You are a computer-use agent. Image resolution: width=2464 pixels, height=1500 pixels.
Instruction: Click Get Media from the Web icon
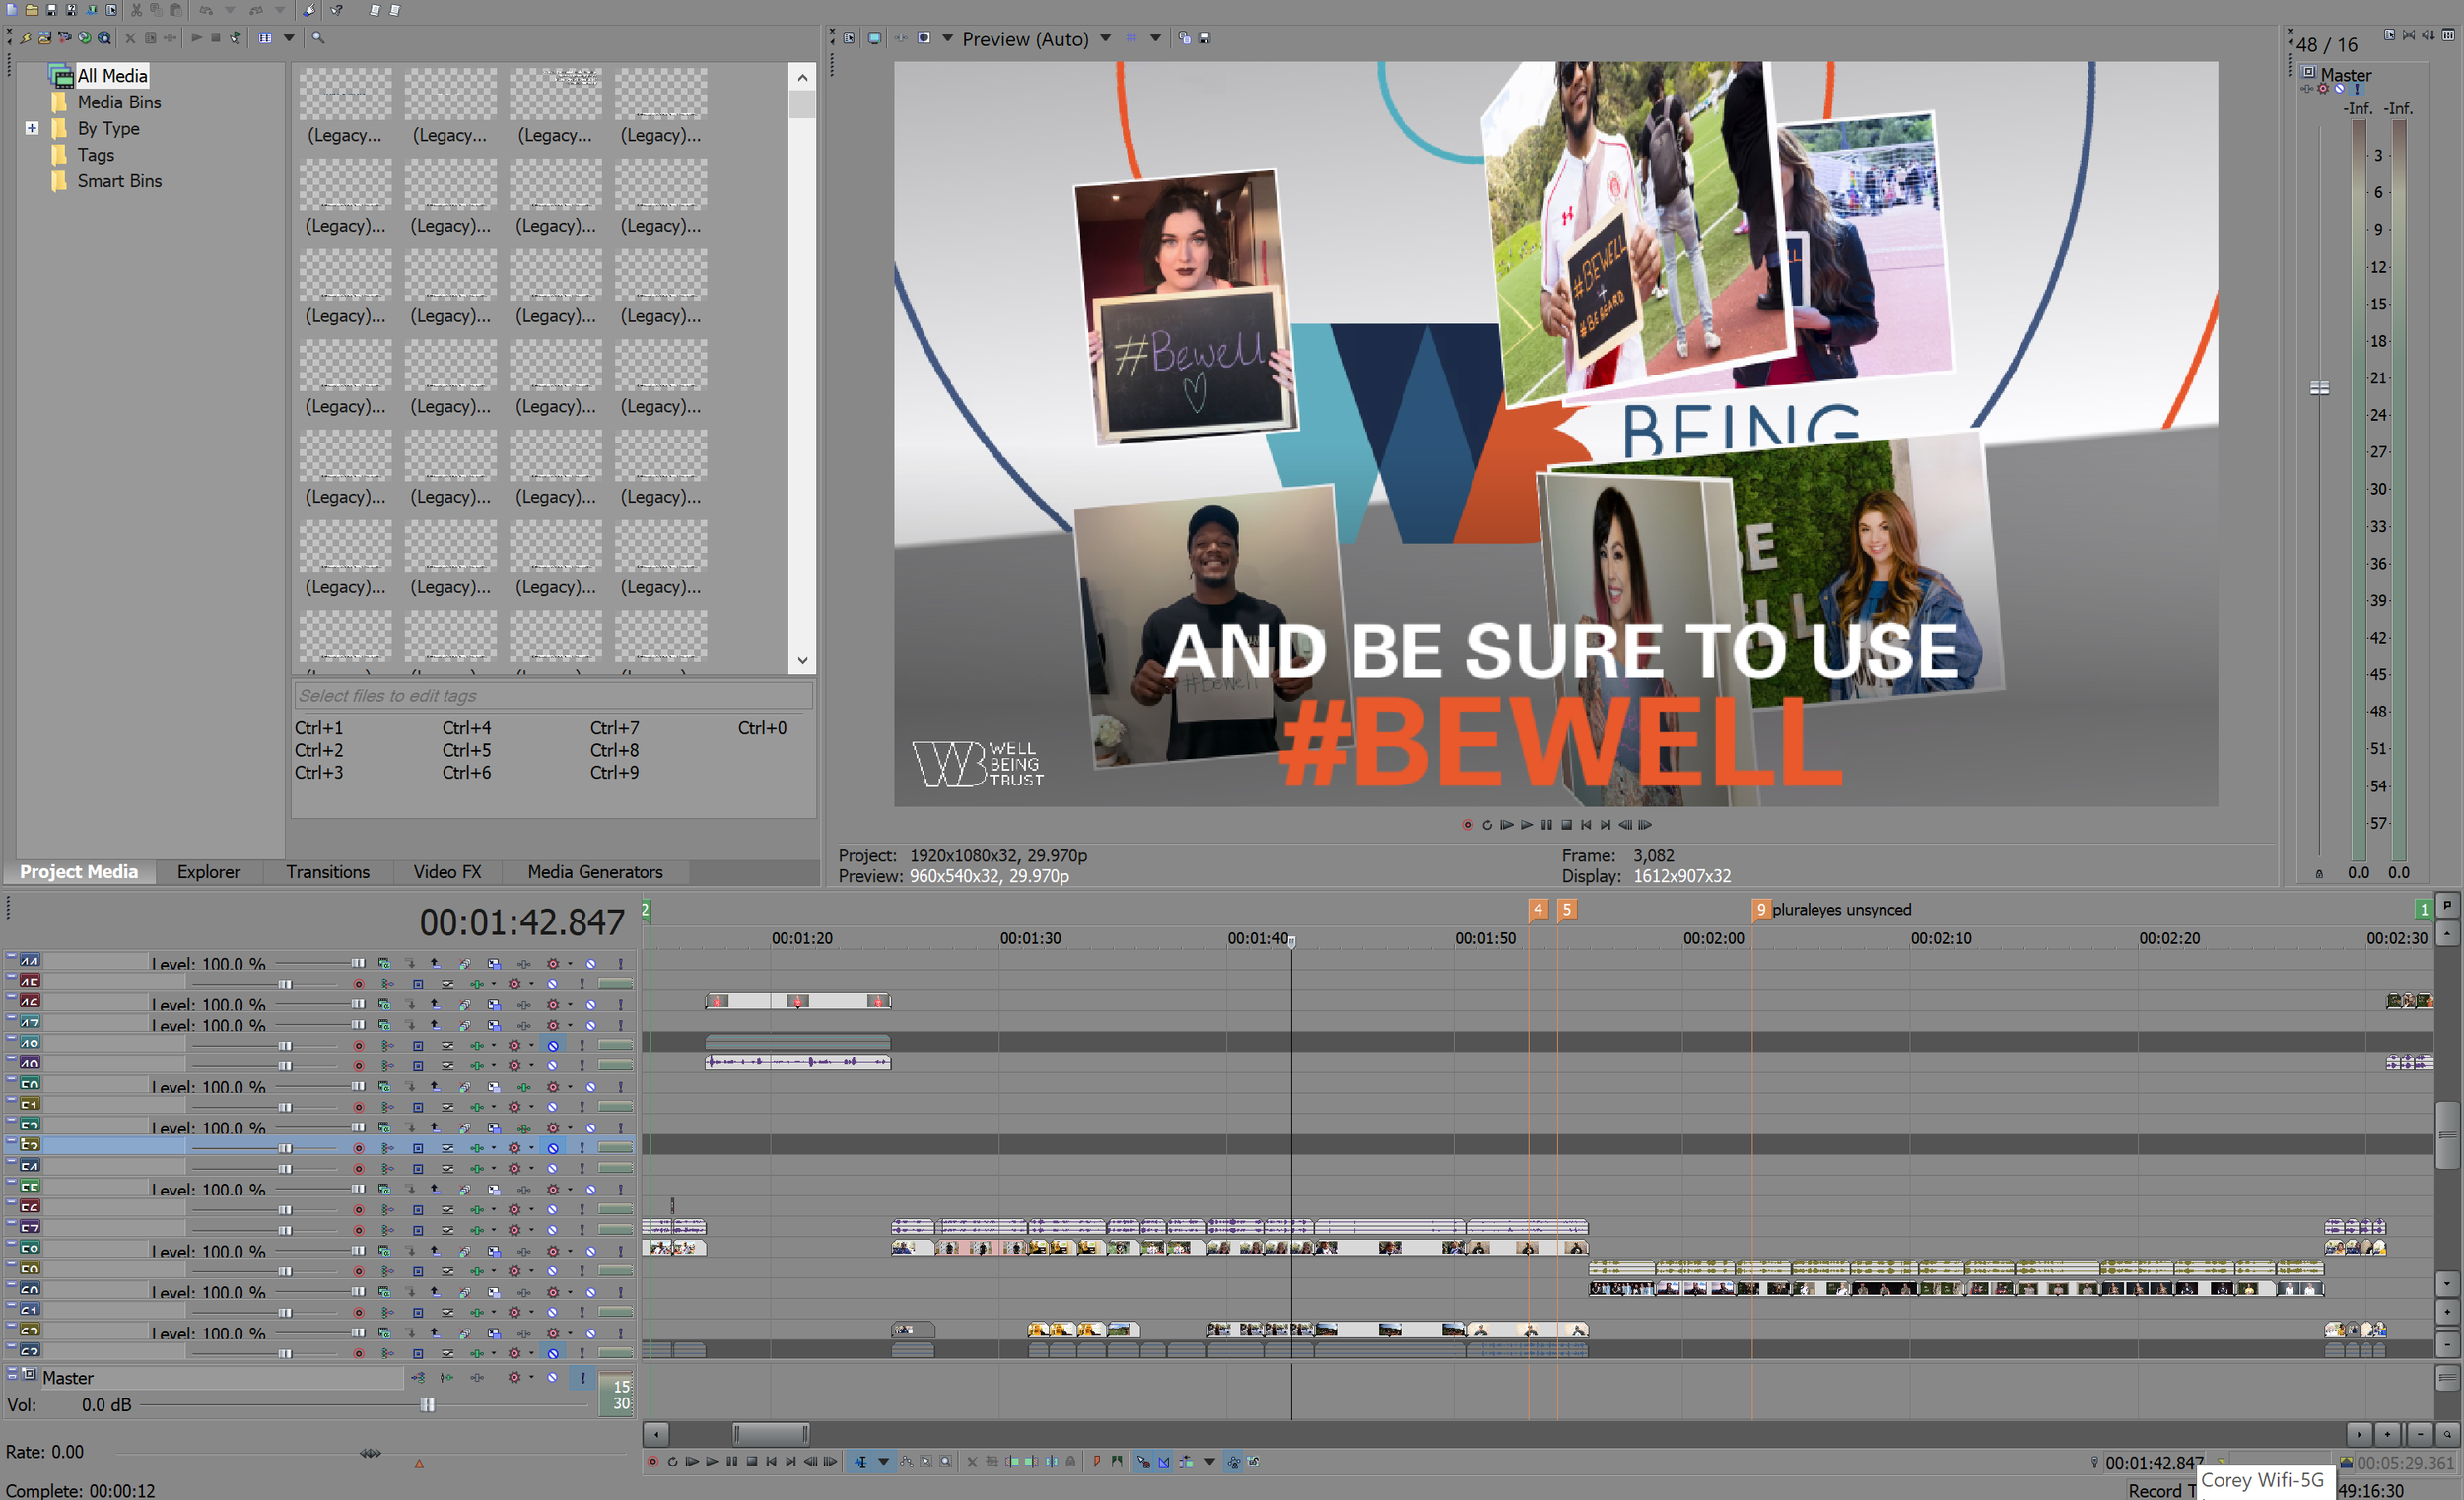[x=104, y=38]
